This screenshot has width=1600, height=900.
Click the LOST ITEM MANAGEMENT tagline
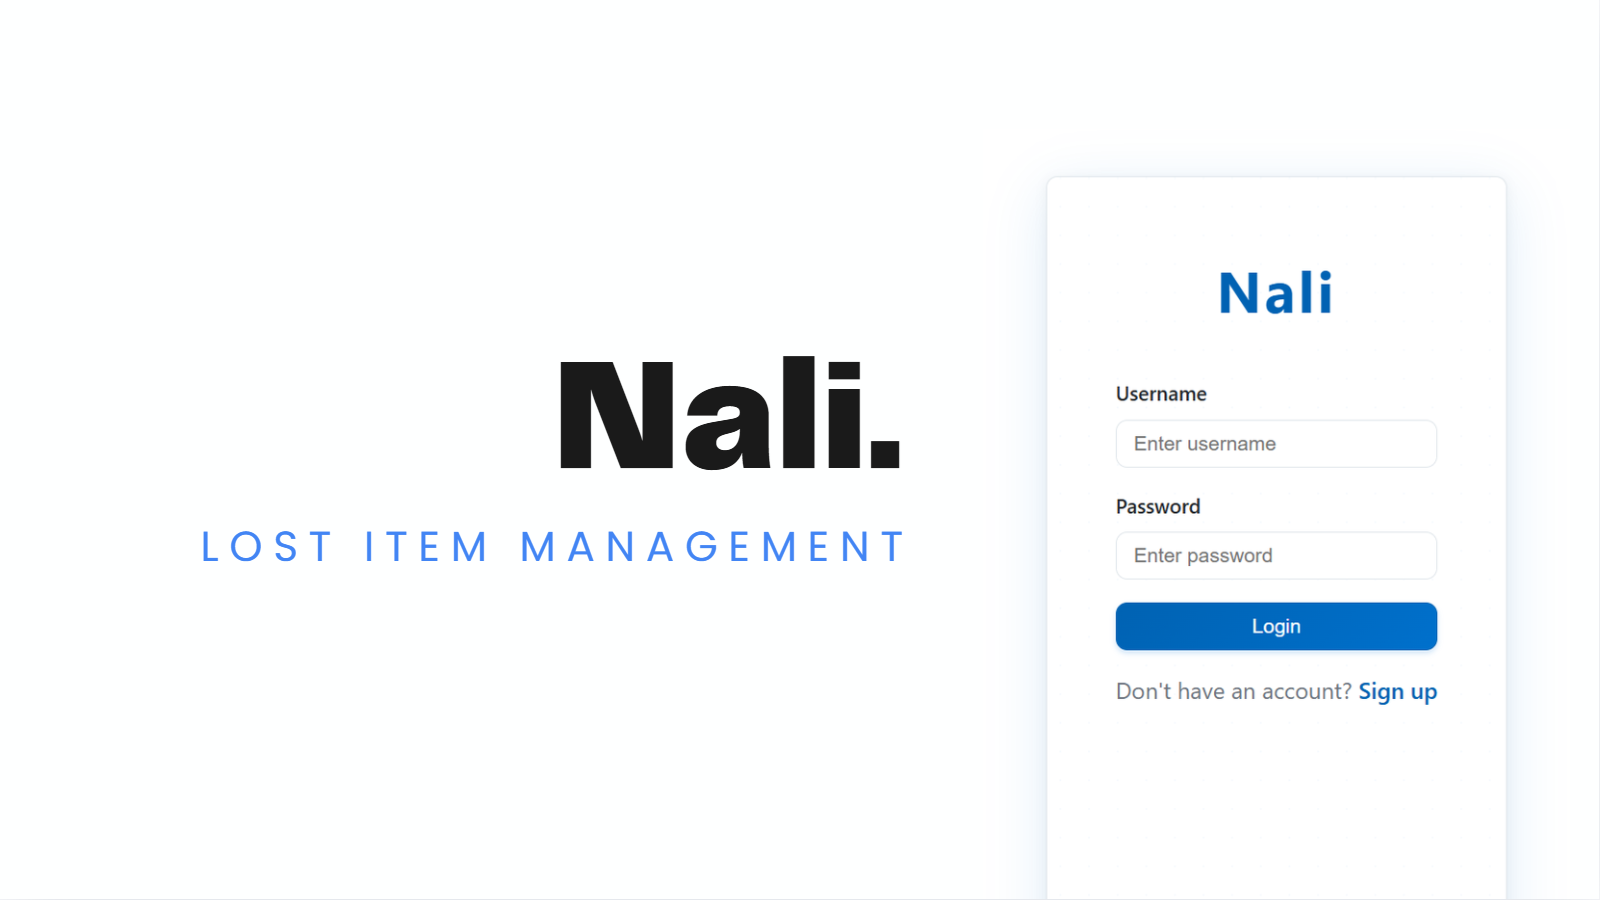553,547
